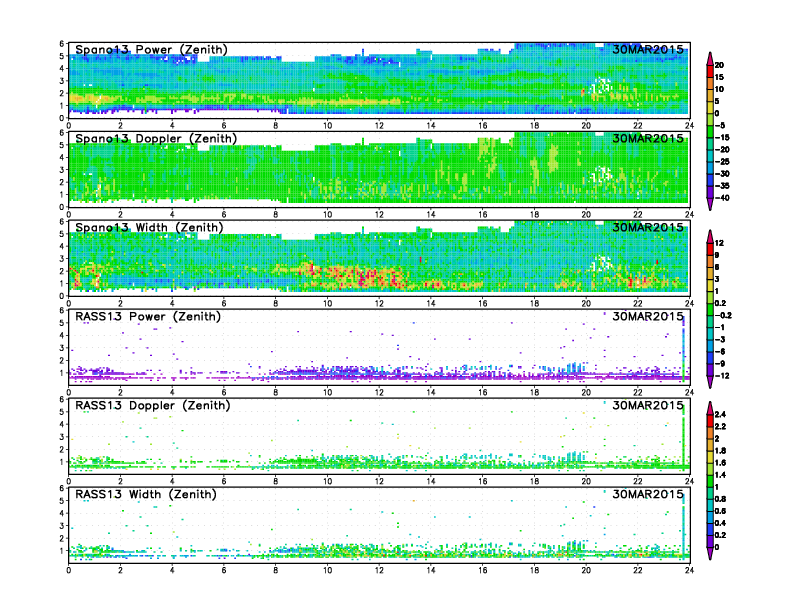This screenshot has width=792, height=612.
Task: Click the 'RASS13 Power (Zenith)' panel title
Action: tap(147, 316)
